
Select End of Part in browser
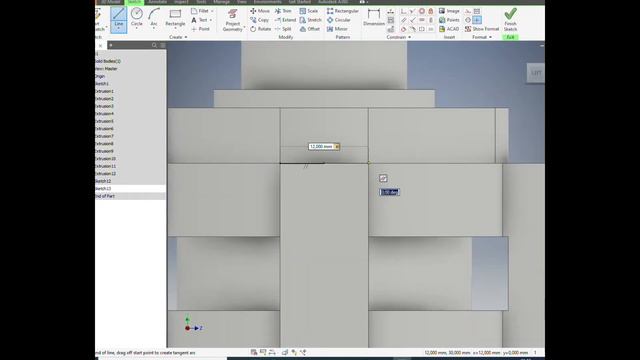105,196
